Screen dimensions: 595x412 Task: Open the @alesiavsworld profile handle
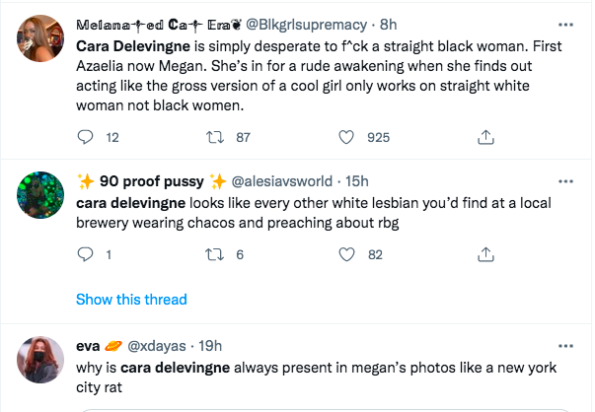pos(282,181)
